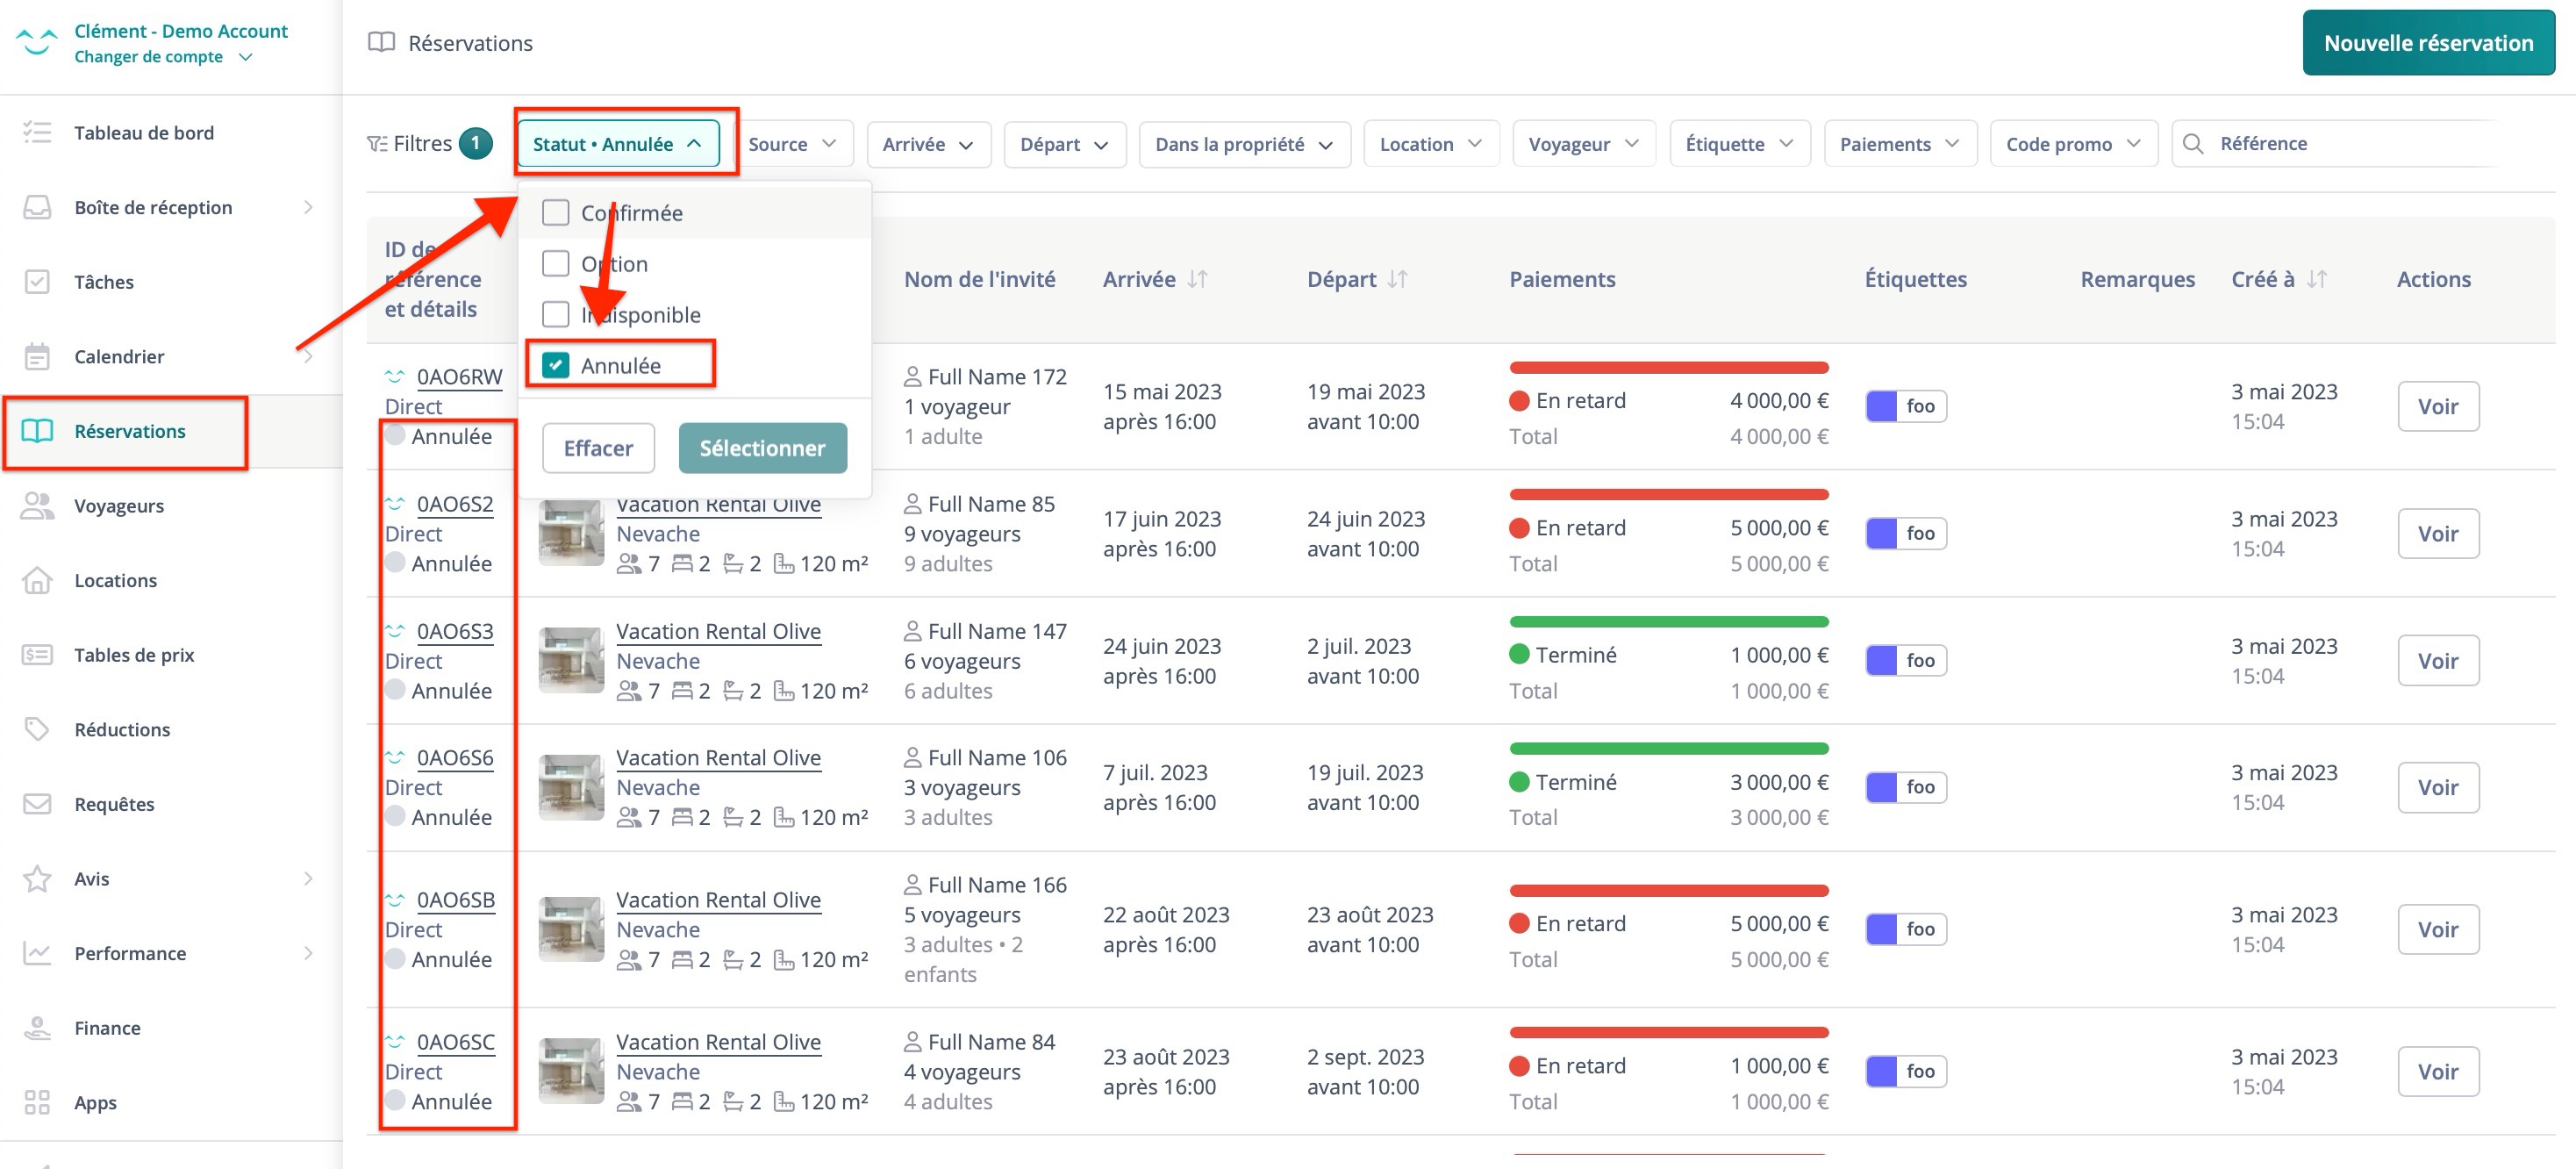Screen dimensions: 2576x1169
Task: Check the Confirmée status checkbox
Action: click(x=555, y=213)
